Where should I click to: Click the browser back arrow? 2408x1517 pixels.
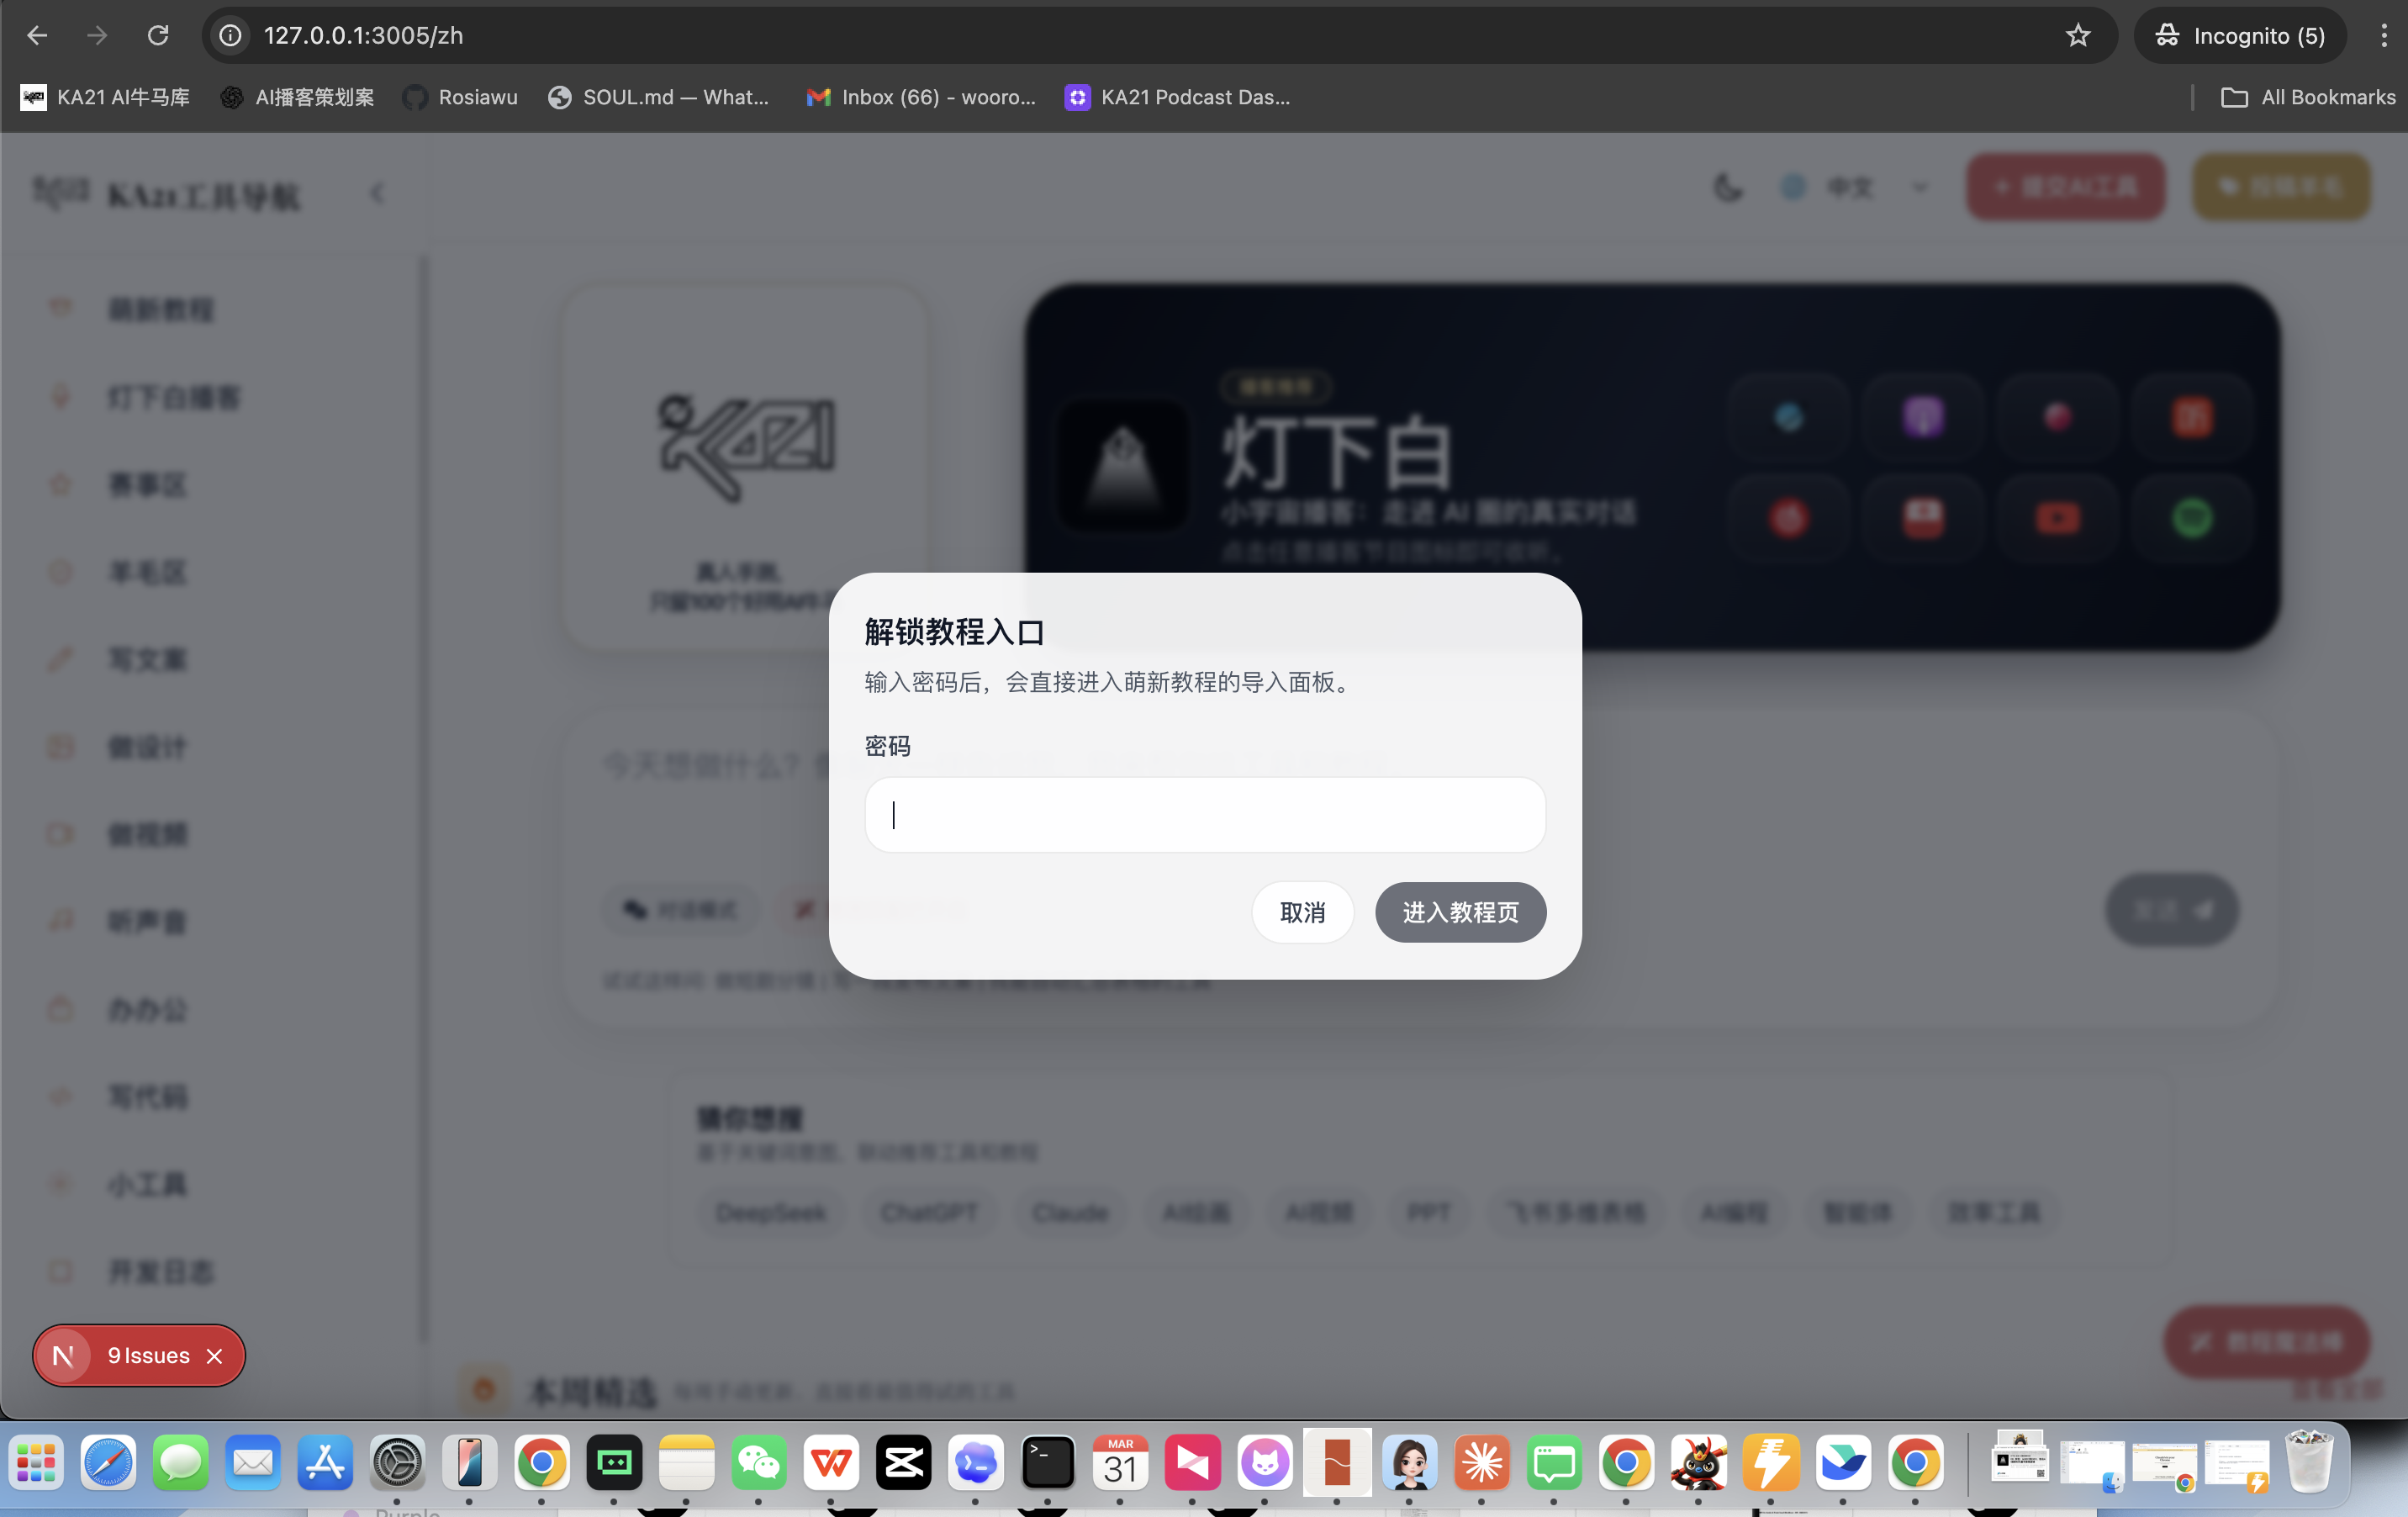(37, 36)
